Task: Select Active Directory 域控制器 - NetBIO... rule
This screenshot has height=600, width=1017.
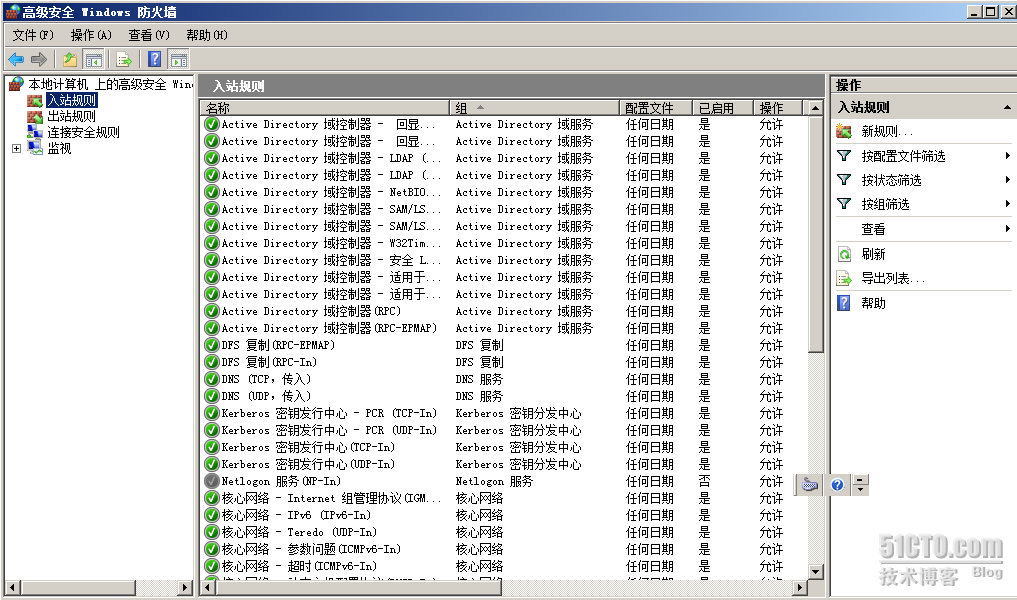Action: pyautogui.click(x=331, y=192)
